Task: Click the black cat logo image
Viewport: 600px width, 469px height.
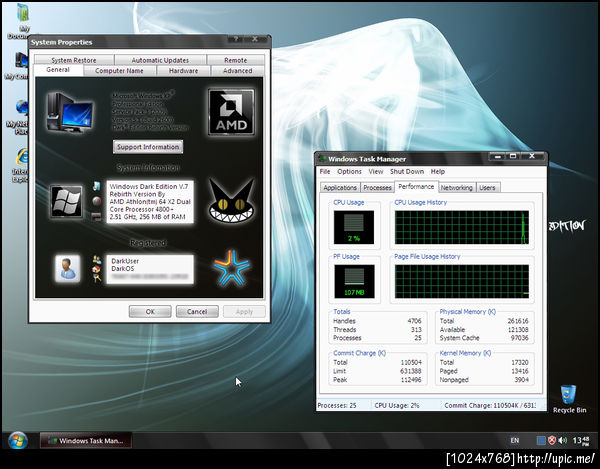Action: pyautogui.click(x=231, y=201)
